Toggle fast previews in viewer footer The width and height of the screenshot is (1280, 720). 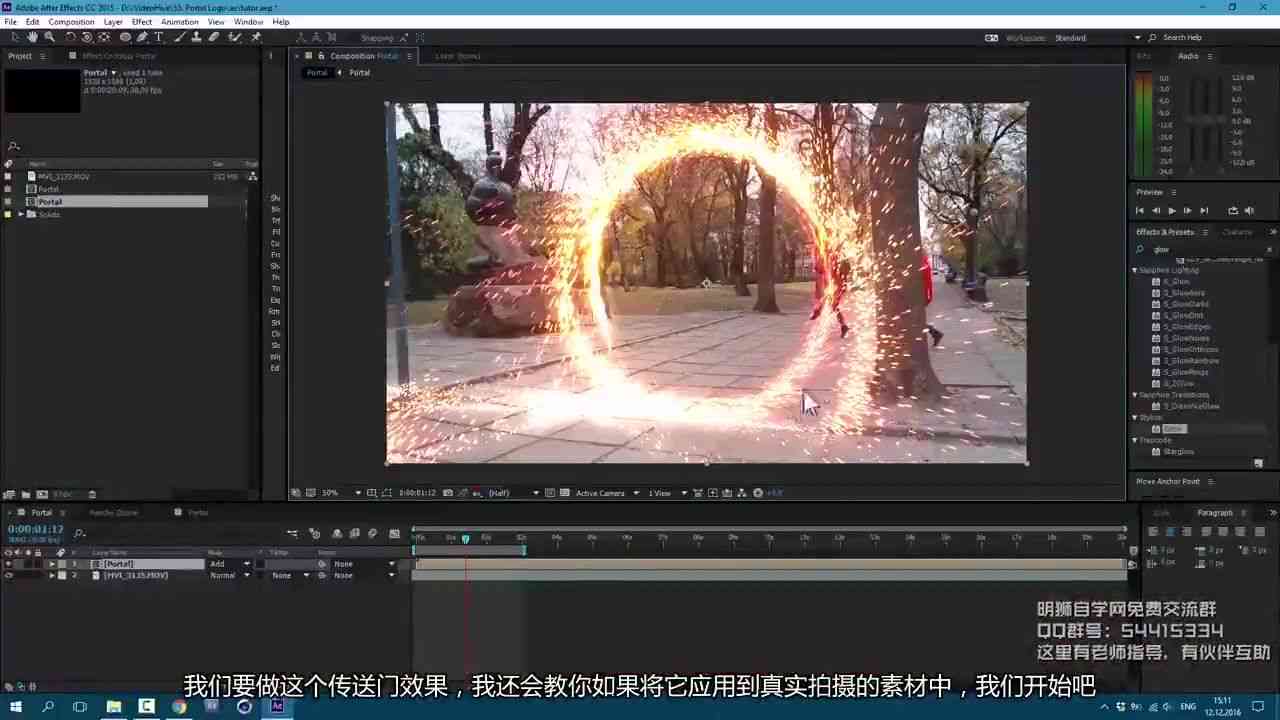pyautogui.click(x=713, y=493)
